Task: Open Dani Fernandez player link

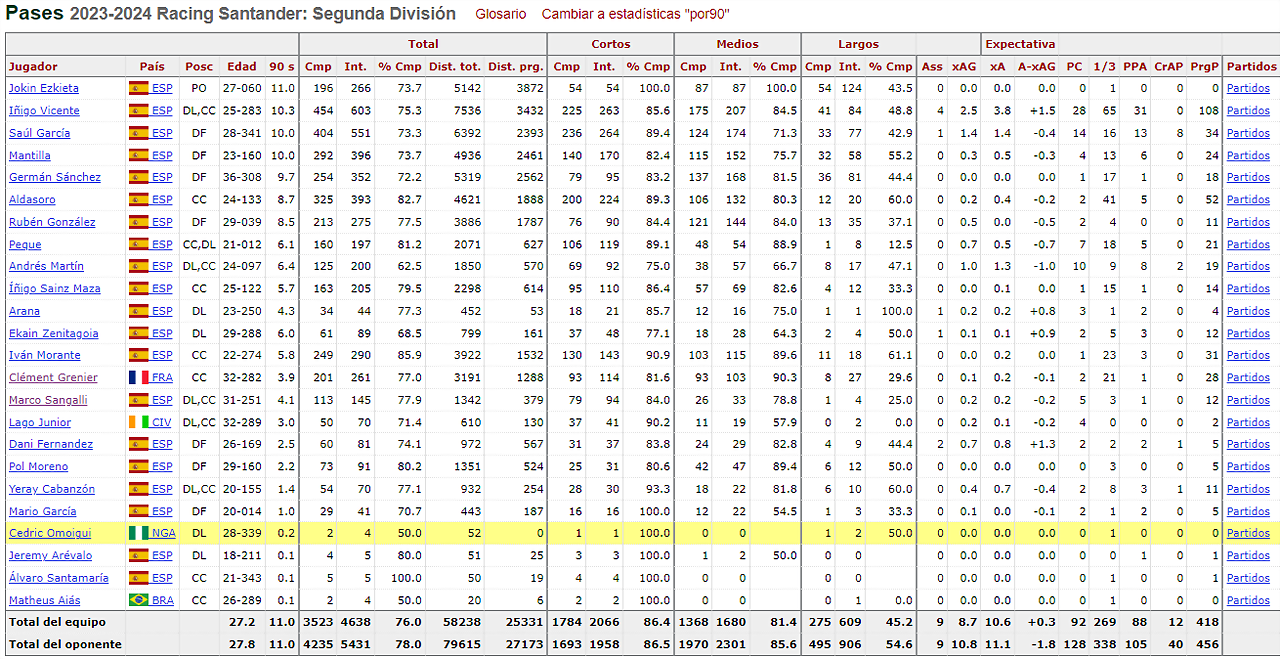Action: click(x=51, y=444)
